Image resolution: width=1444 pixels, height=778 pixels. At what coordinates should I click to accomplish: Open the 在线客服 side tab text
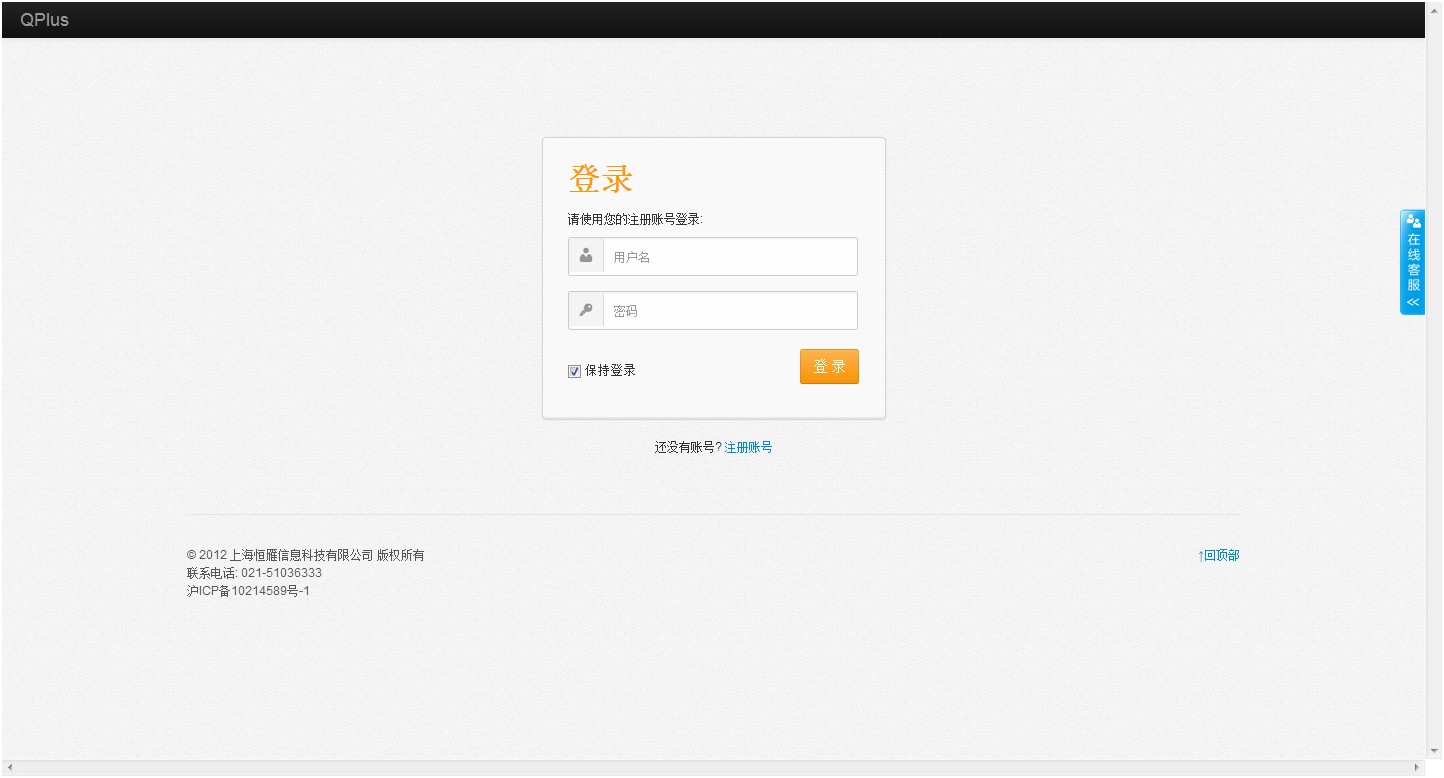pyautogui.click(x=1413, y=262)
